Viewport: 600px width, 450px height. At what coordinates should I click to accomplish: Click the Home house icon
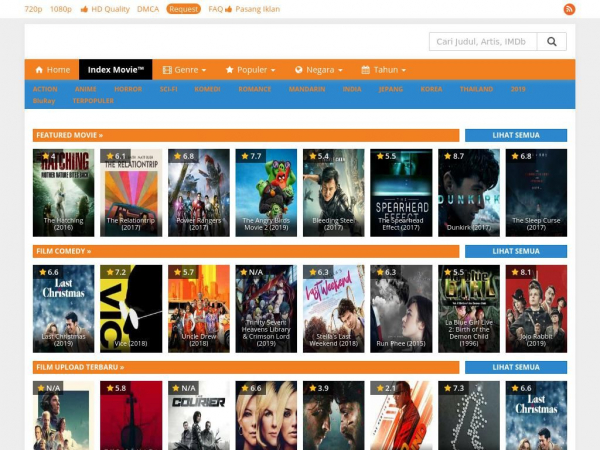coord(39,70)
